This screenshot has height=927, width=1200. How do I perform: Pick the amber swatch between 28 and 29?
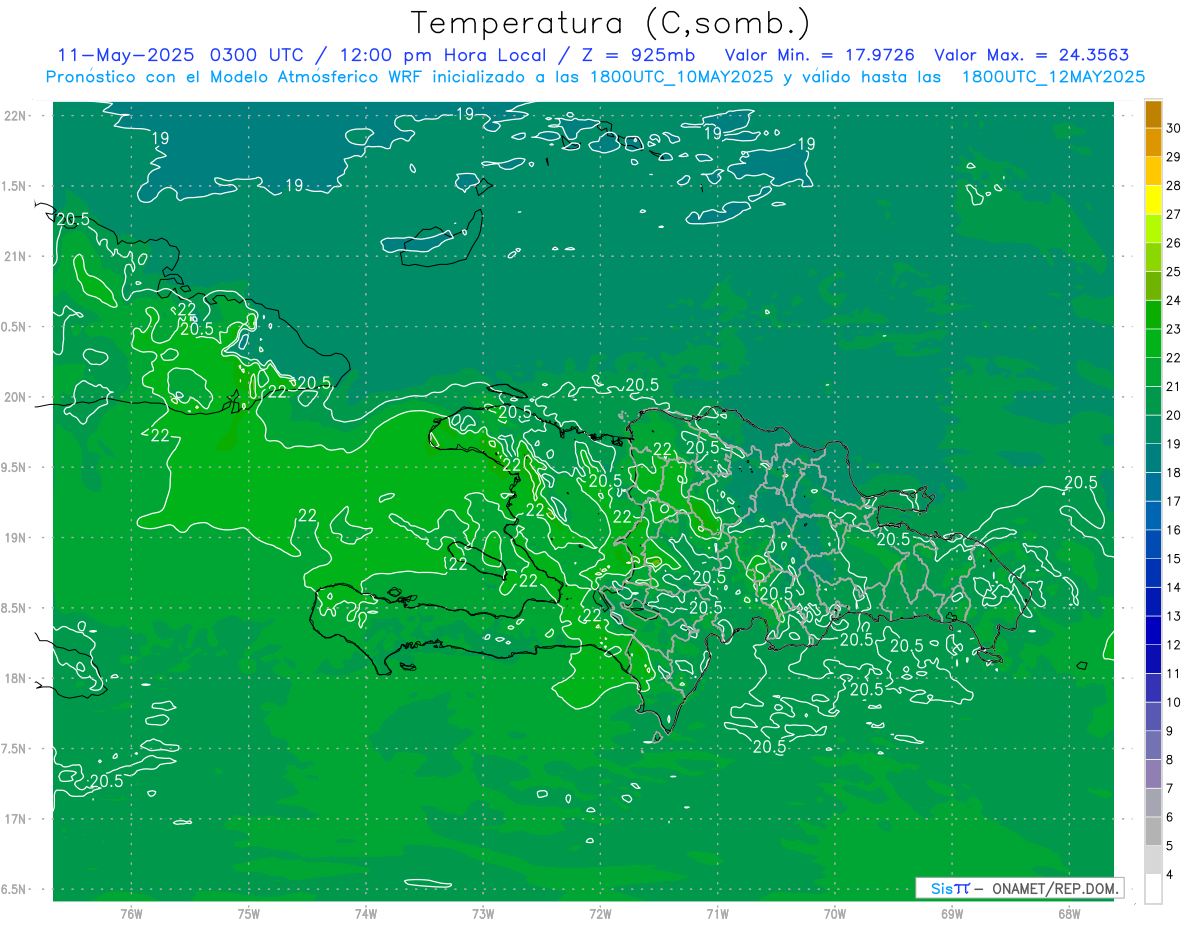tap(1153, 171)
